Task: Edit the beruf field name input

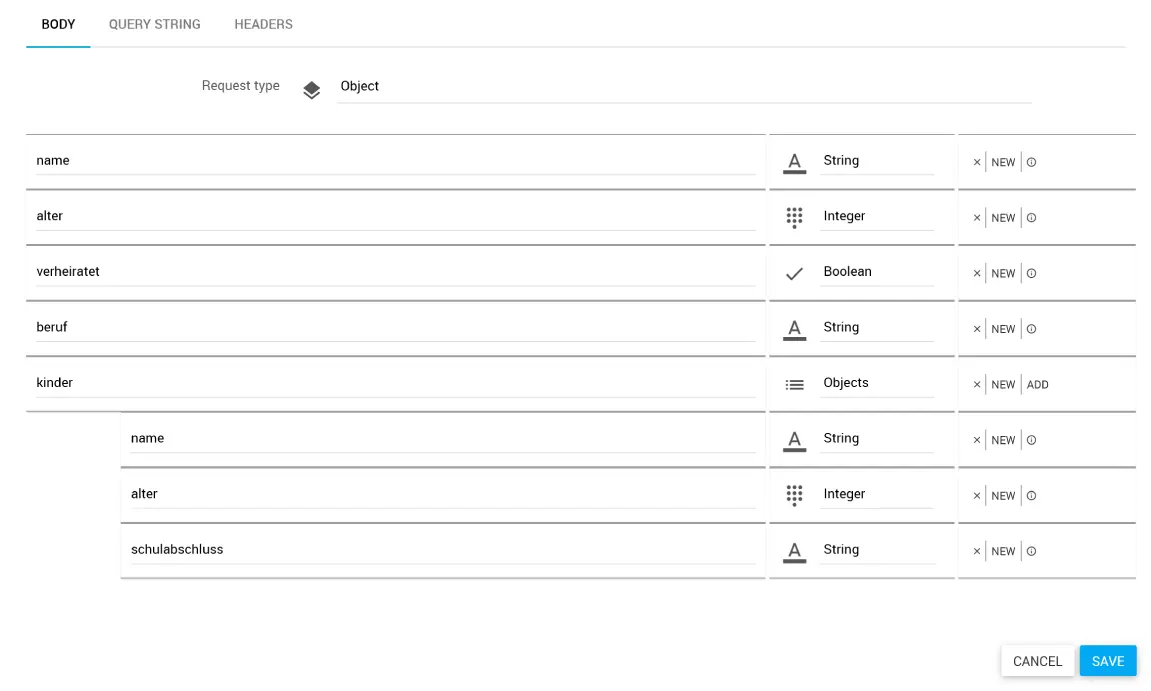Action: coord(395,327)
